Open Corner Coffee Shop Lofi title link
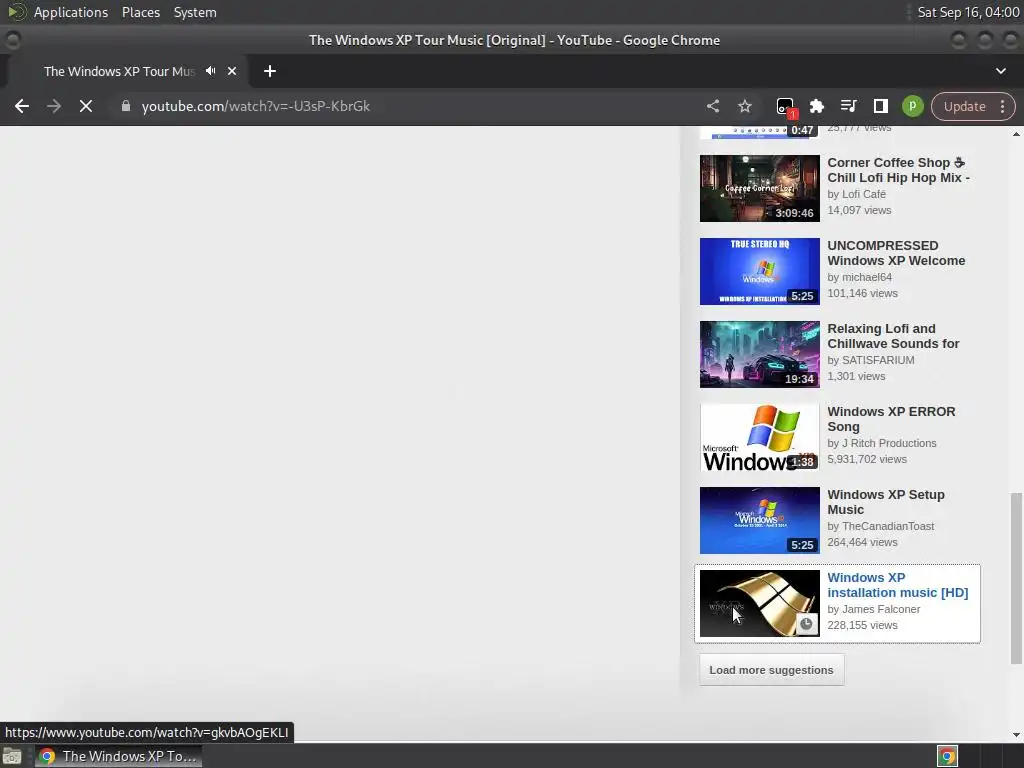The height and width of the screenshot is (768, 1024). click(x=898, y=170)
